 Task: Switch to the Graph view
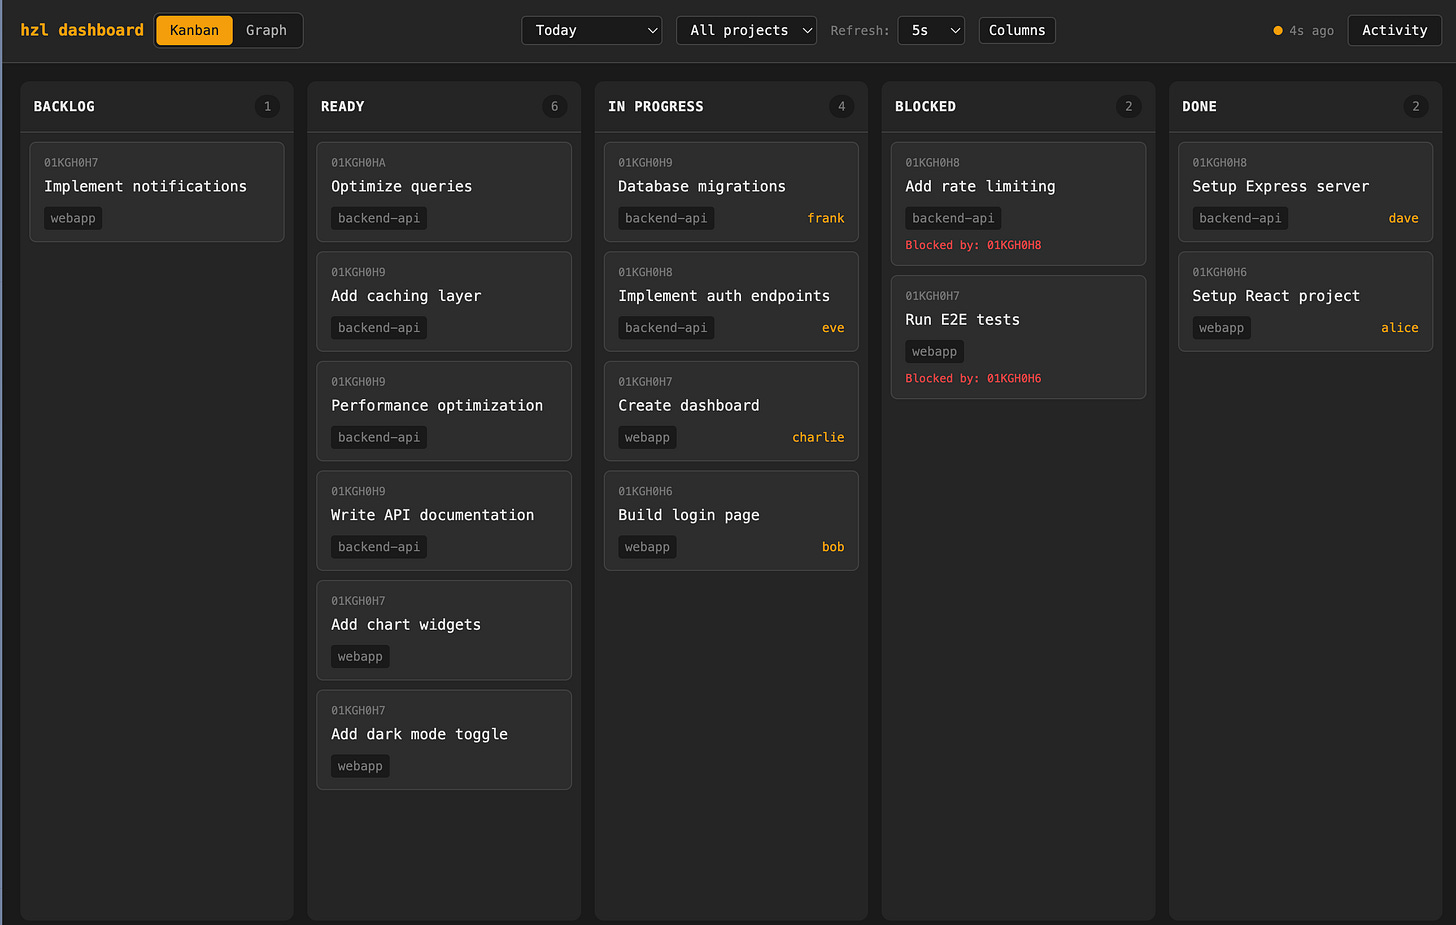(x=266, y=30)
